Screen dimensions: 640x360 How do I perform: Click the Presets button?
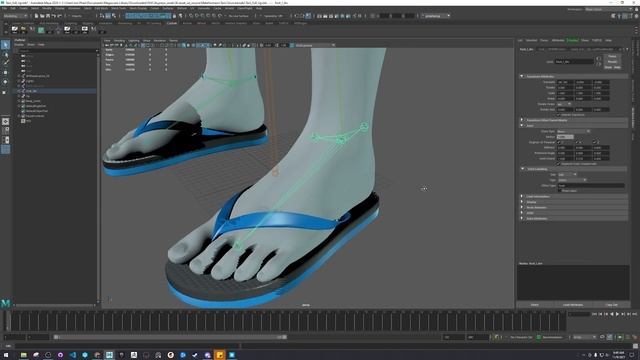(612, 62)
